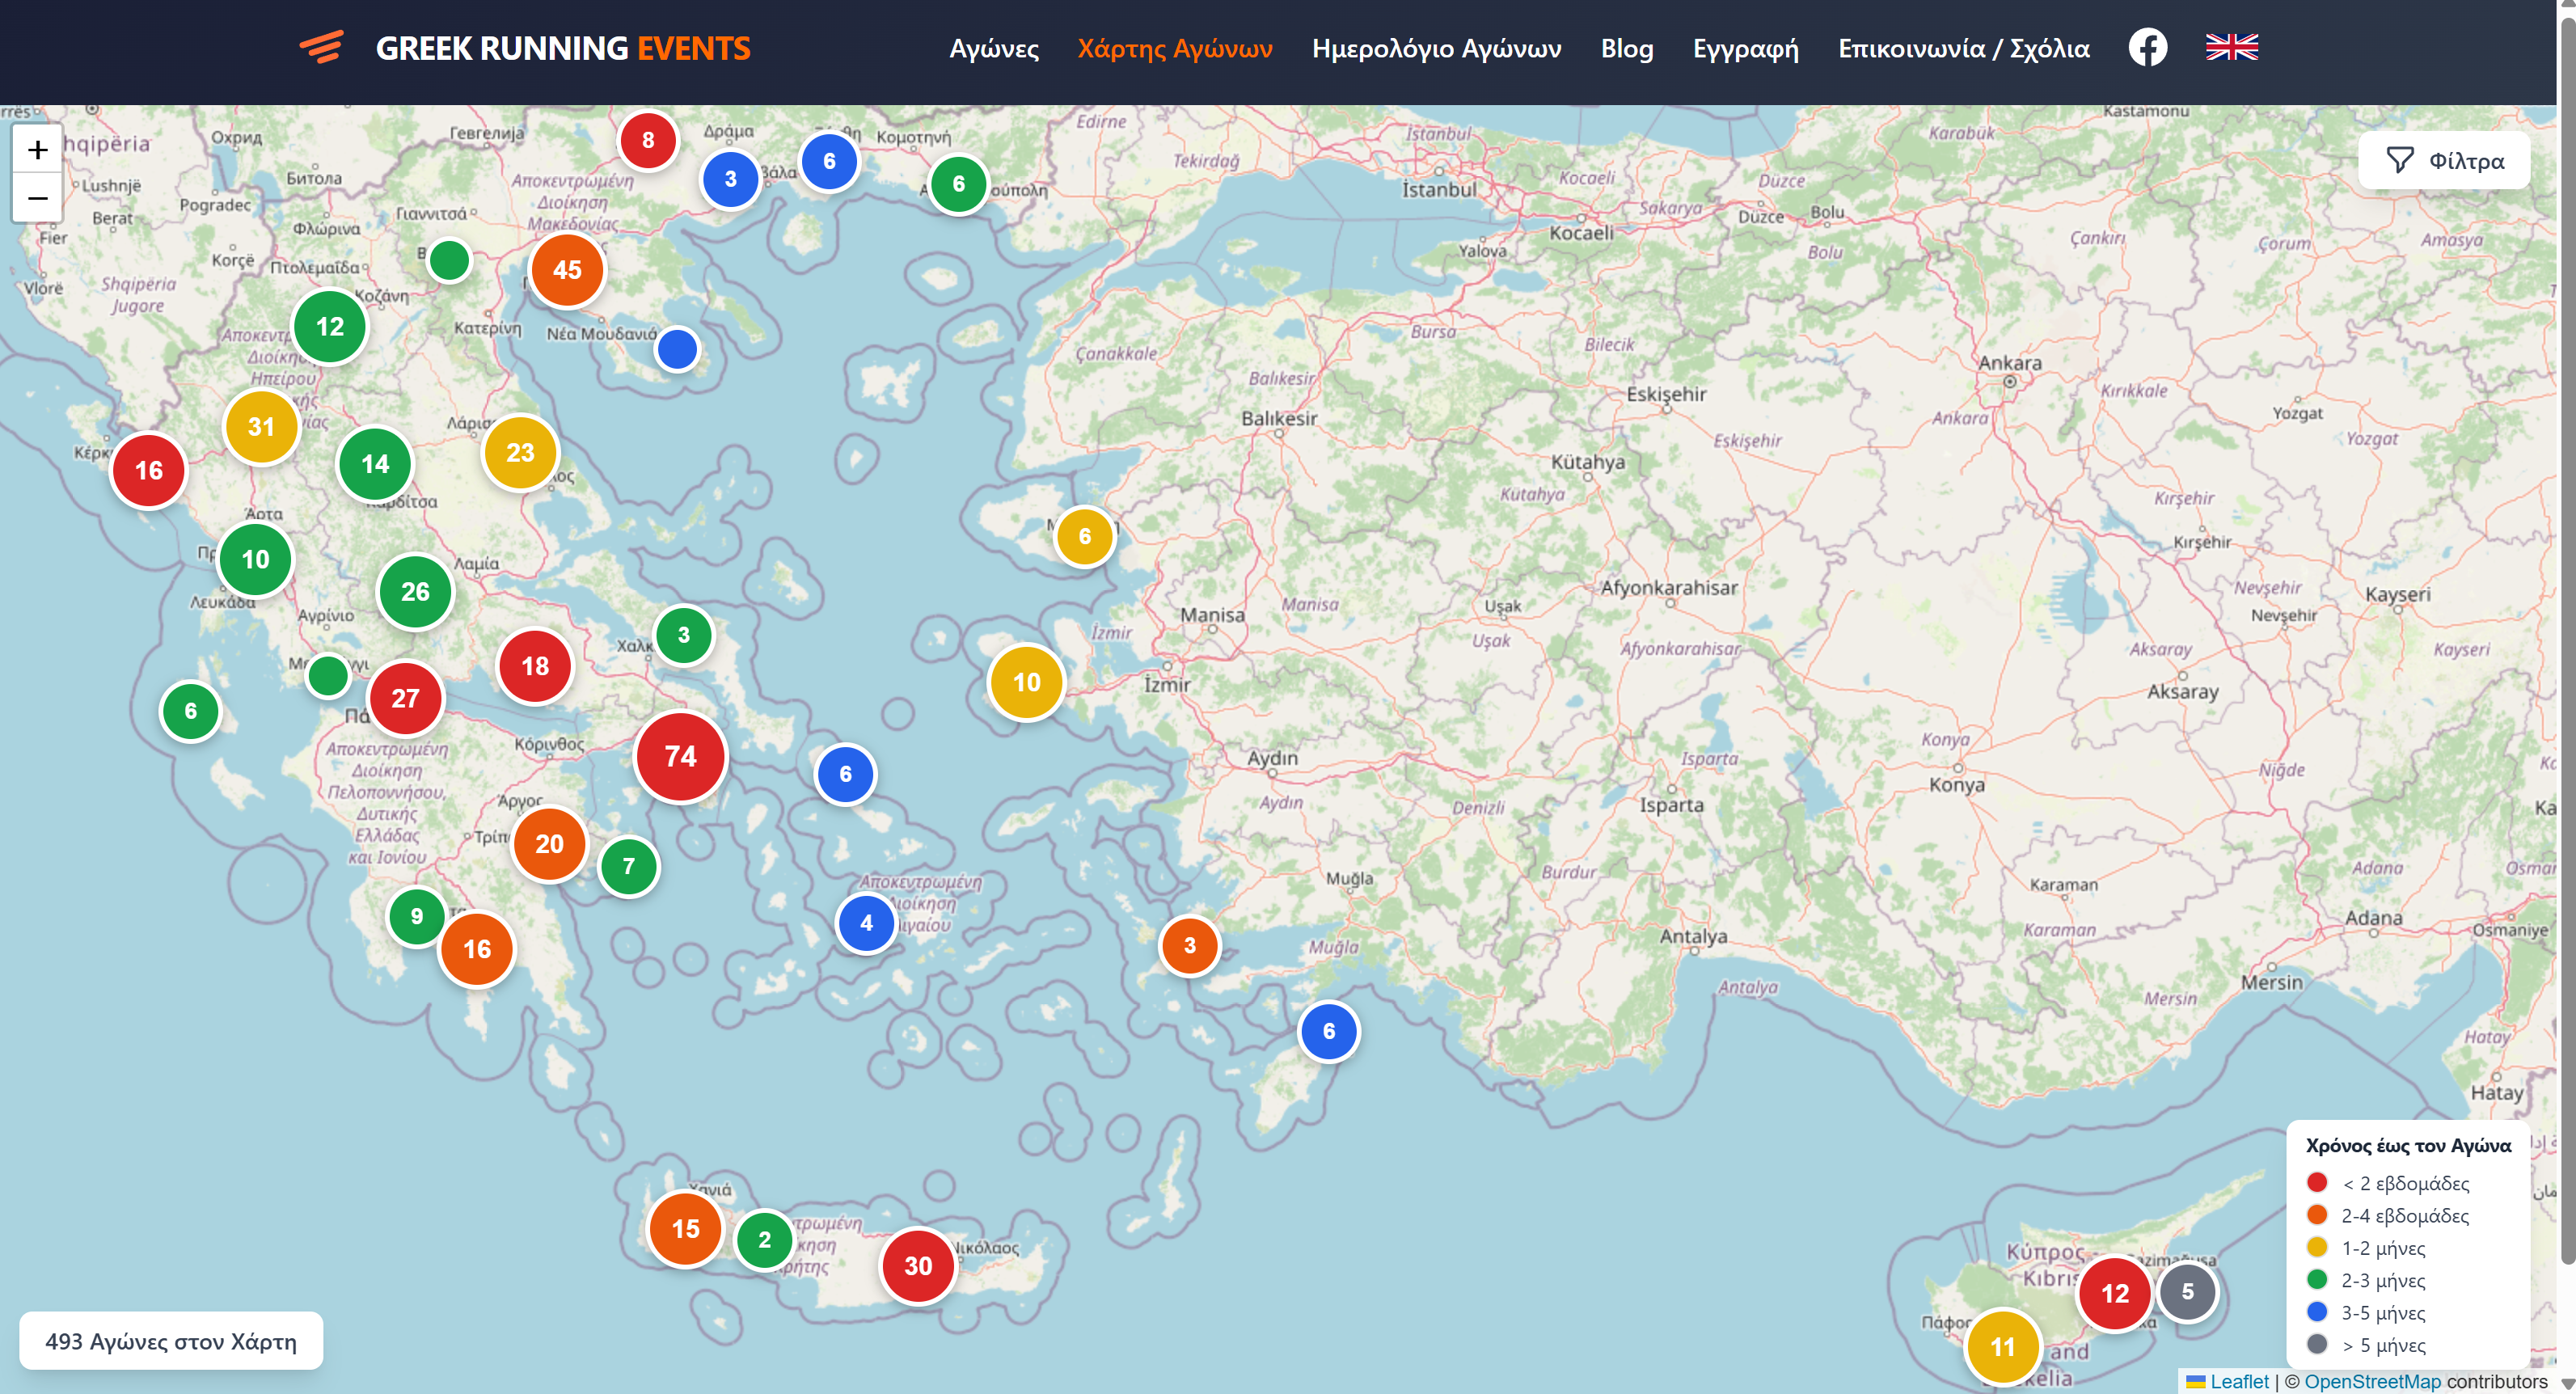Open the Facebook page icon

click(x=2147, y=47)
